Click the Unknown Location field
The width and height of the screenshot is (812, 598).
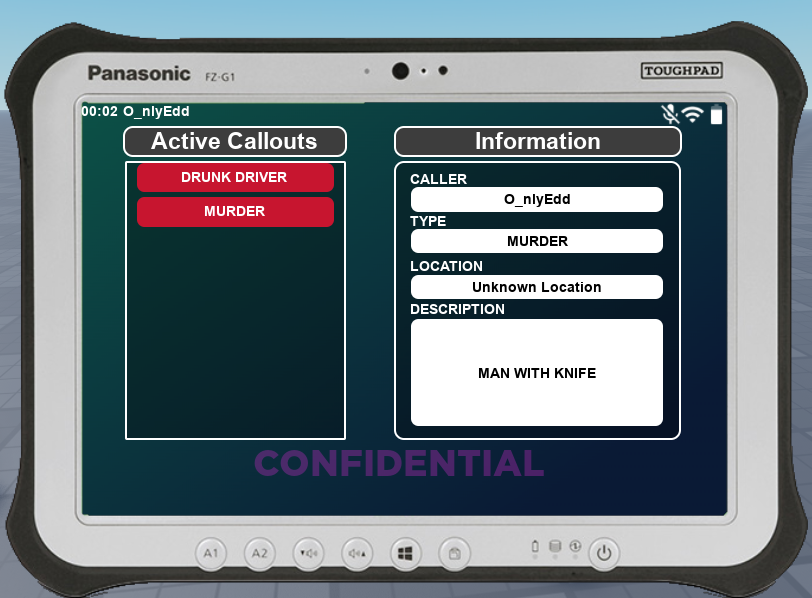click(x=537, y=287)
